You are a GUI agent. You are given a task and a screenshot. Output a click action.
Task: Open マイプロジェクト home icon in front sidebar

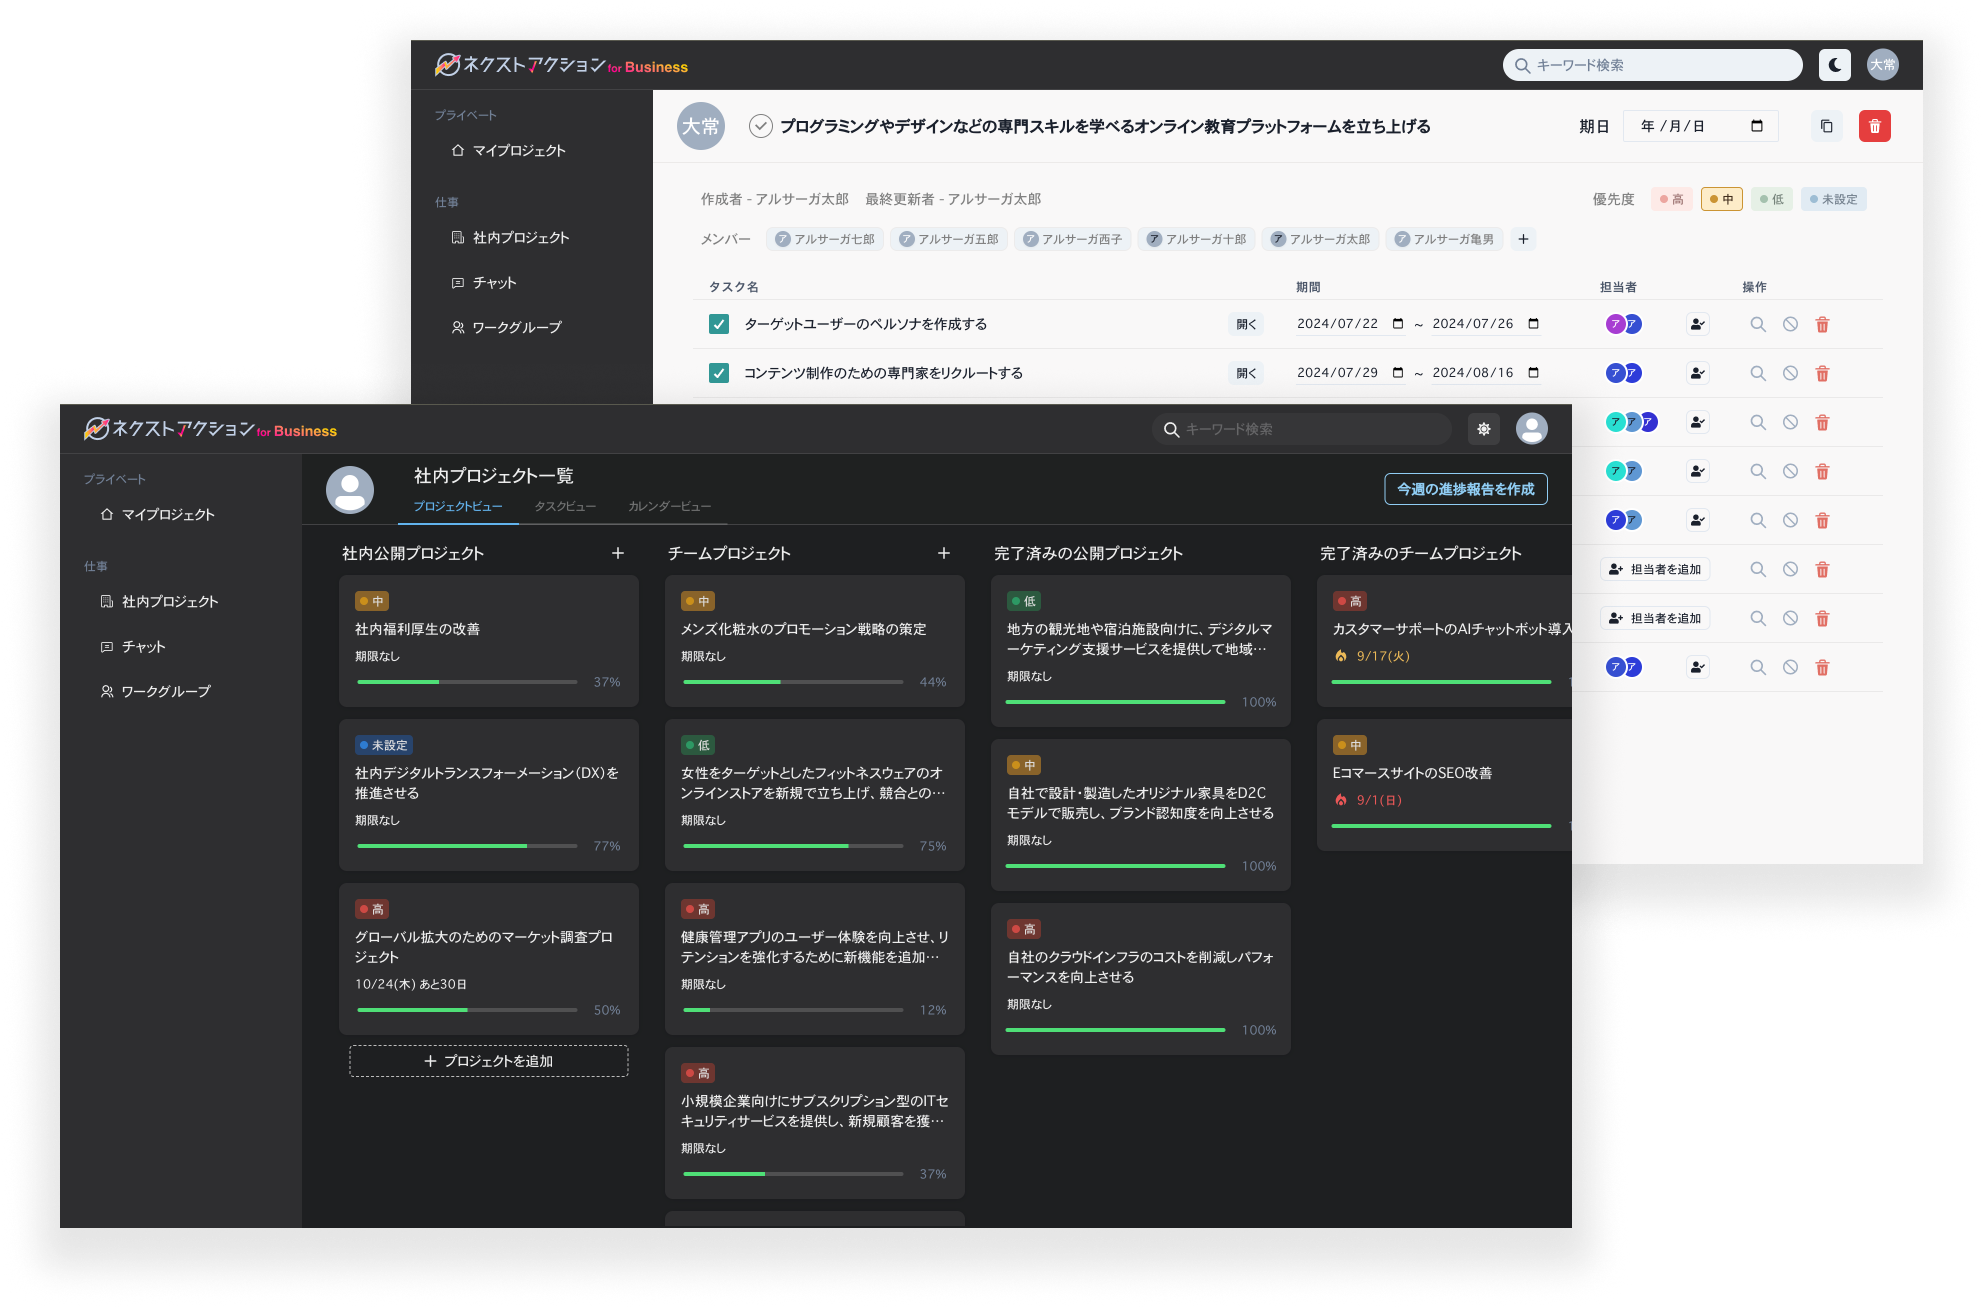coord(106,514)
